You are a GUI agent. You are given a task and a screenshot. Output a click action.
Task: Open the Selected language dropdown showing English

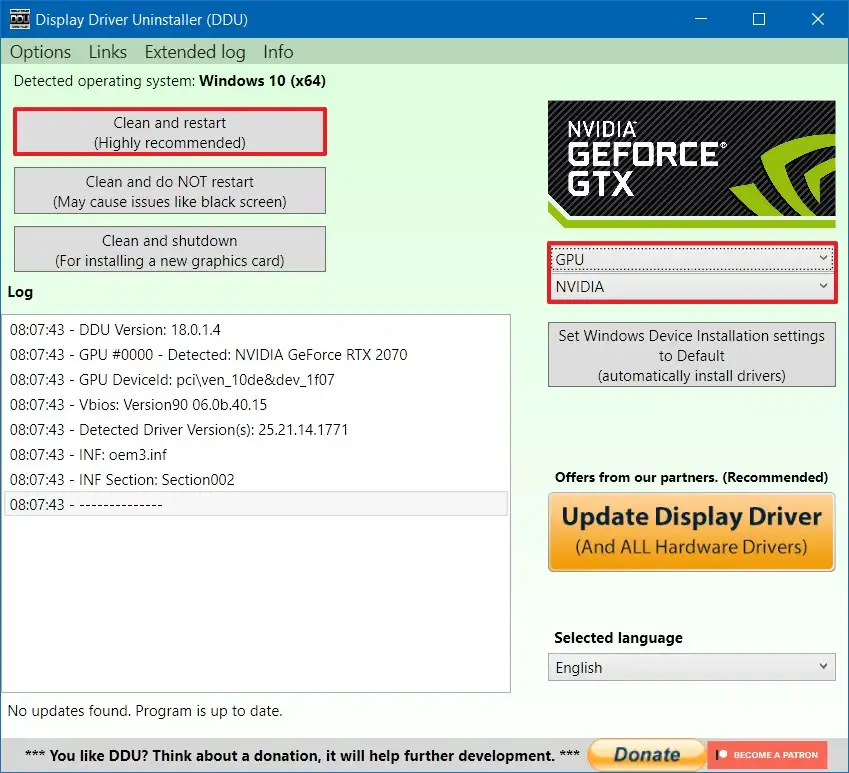pos(691,667)
